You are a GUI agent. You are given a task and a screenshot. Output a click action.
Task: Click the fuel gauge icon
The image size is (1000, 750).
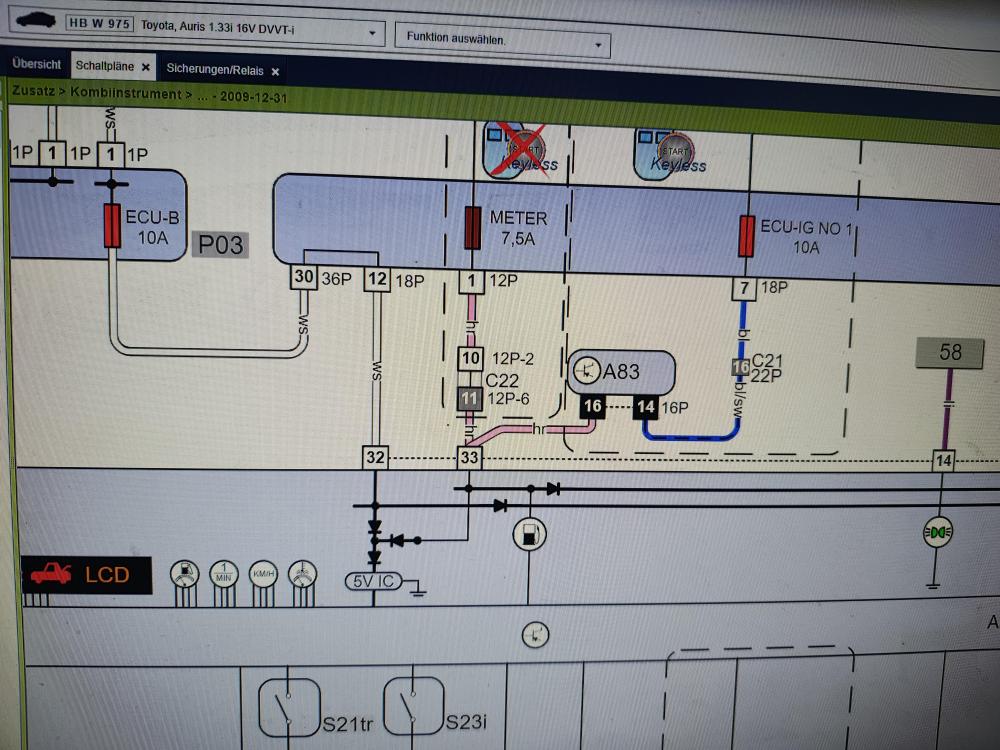pos(185,575)
